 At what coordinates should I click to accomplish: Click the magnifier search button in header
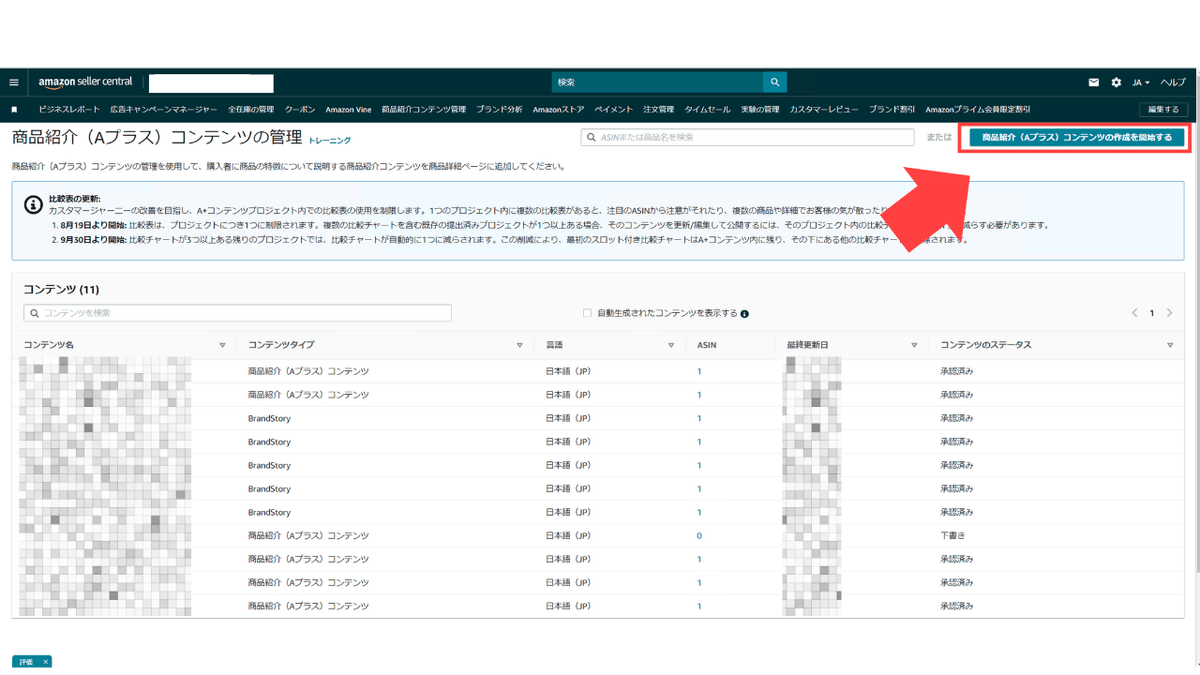(775, 82)
